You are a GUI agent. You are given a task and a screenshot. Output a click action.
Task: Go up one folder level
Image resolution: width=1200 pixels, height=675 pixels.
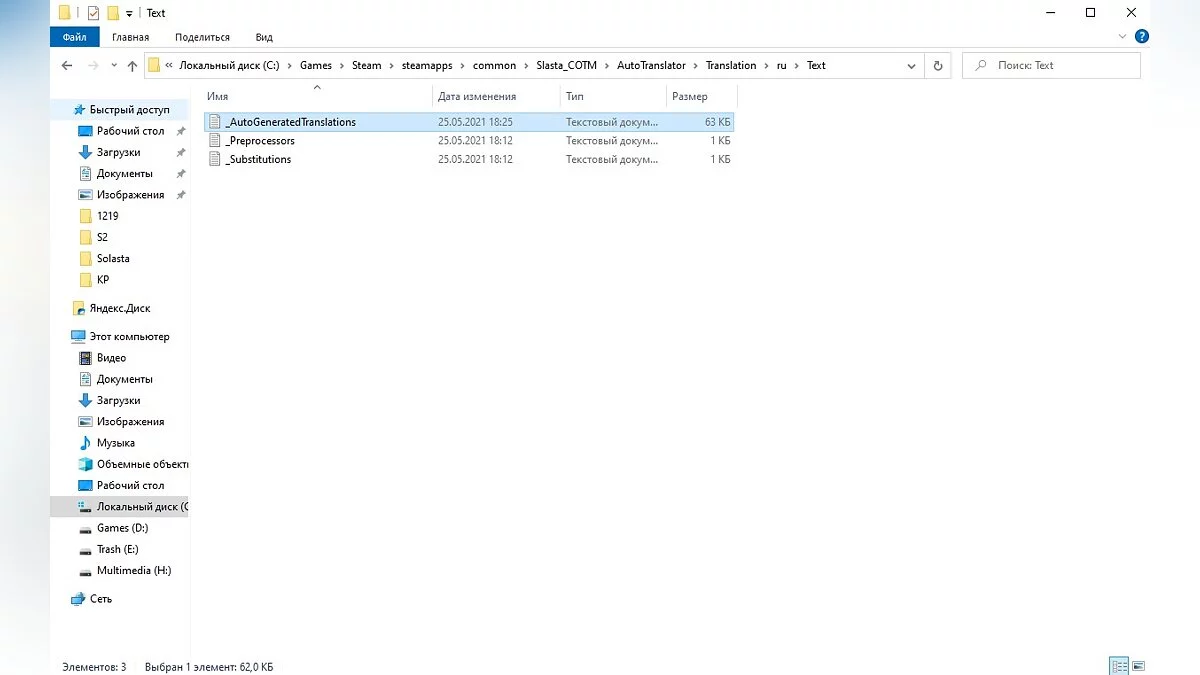pos(132,65)
